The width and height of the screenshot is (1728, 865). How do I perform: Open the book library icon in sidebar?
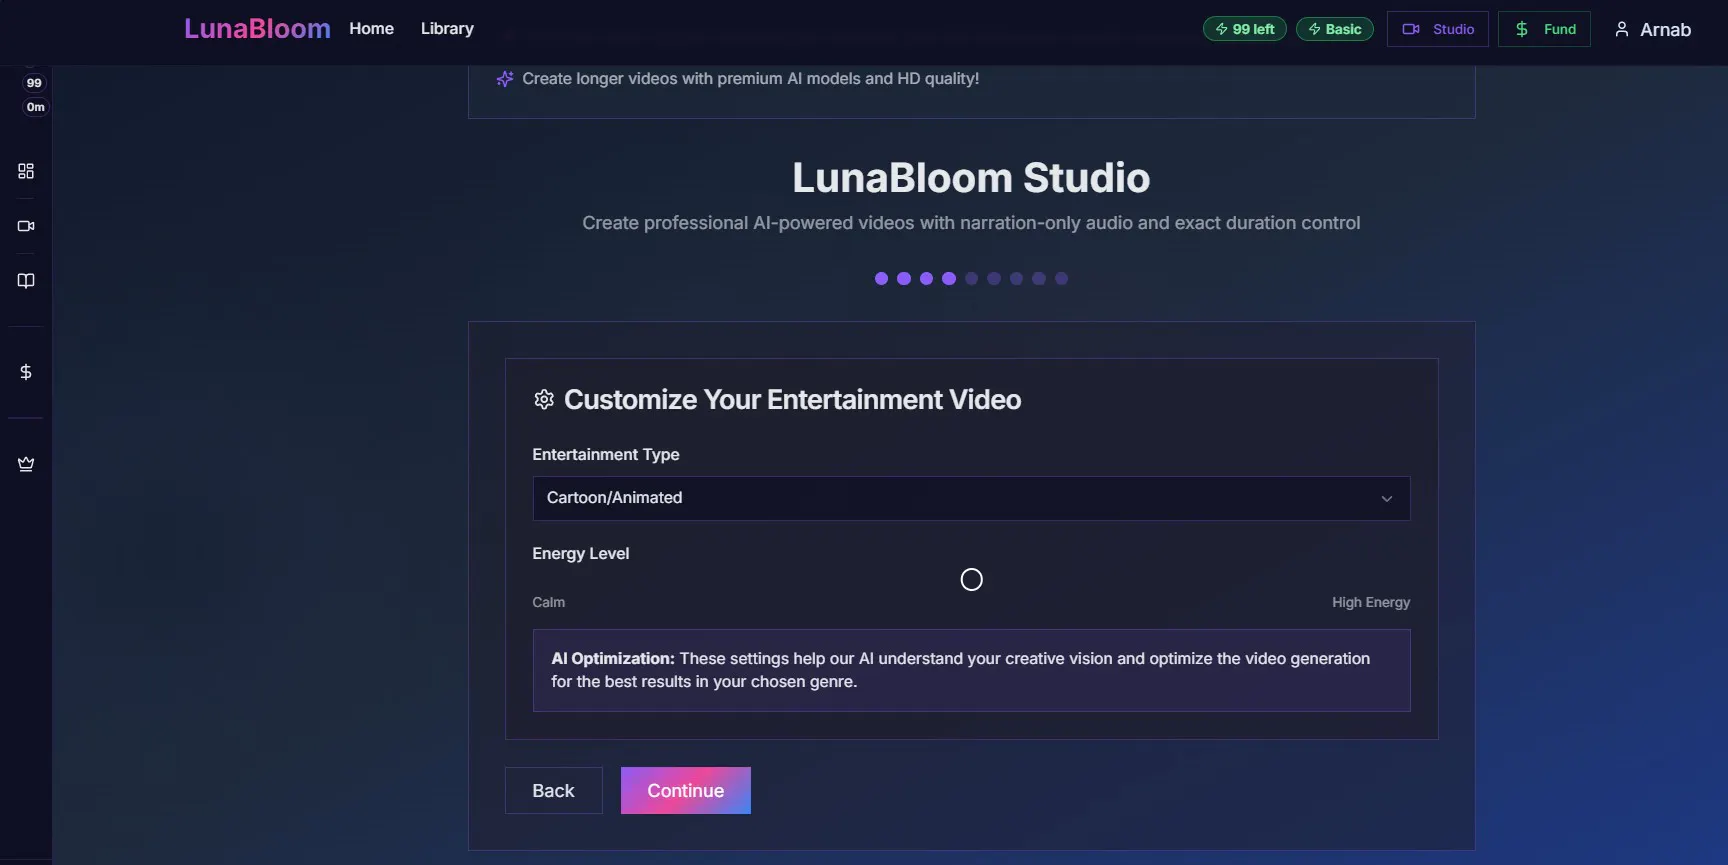[x=26, y=281]
